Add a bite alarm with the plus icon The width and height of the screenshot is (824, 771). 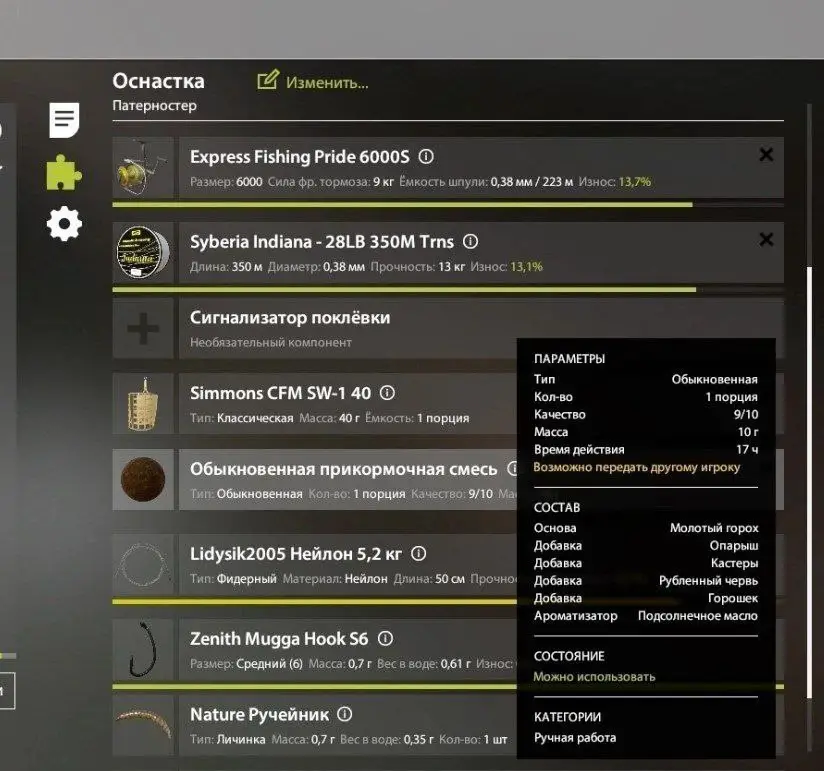(x=143, y=328)
